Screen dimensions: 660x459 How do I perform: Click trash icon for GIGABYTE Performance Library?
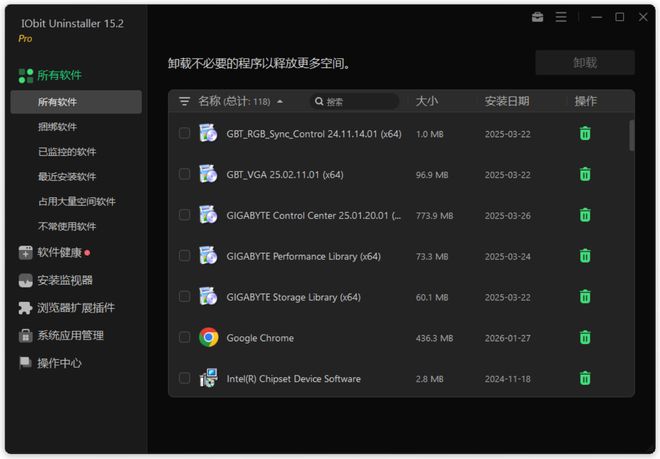coord(585,256)
